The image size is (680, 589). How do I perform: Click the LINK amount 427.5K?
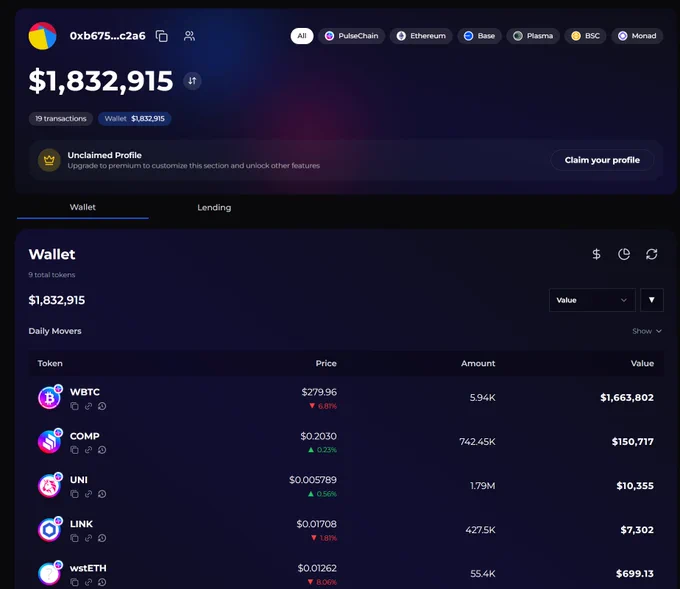[x=480, y=530]
